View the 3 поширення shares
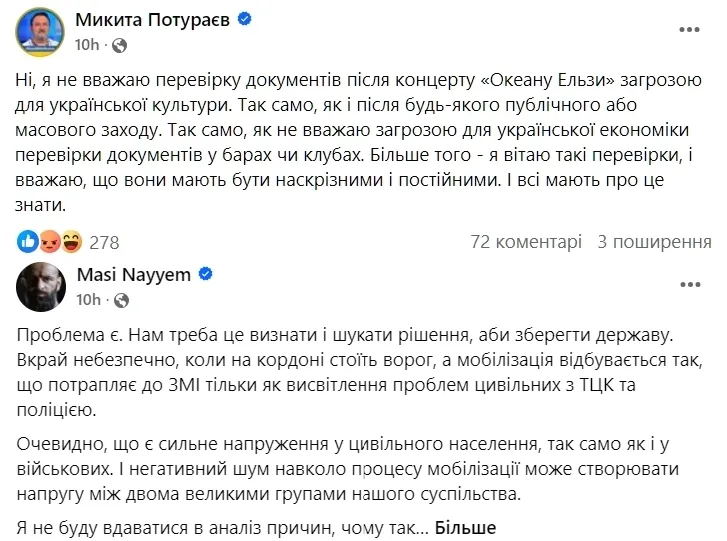The height and width of the screenshot is (541, 727). tap(654, 242)
